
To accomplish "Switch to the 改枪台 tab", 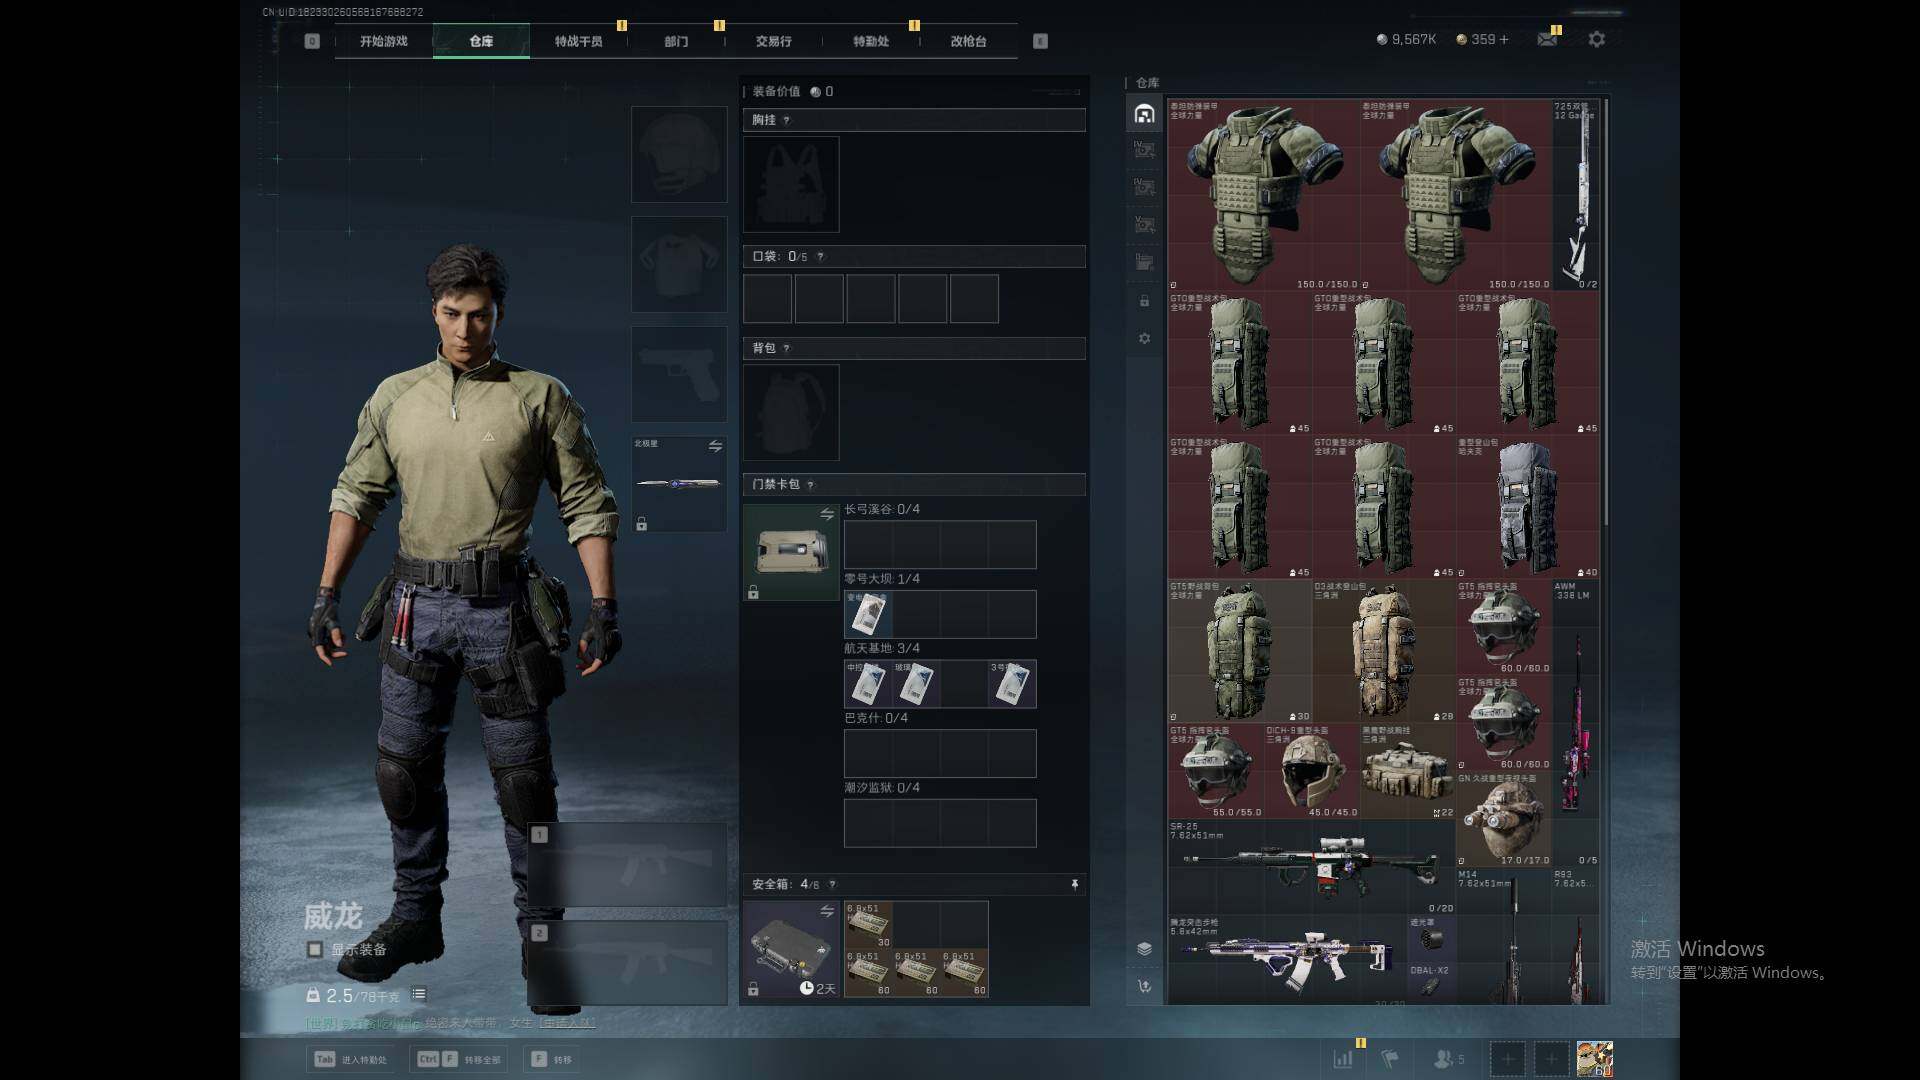I will point(968,41).
